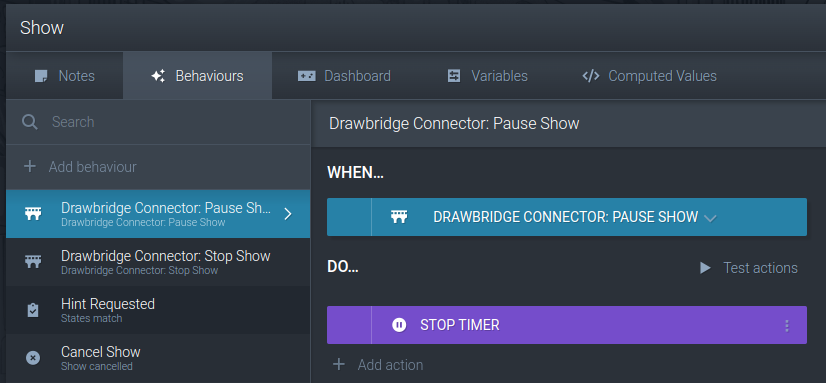Screen dimensions: 826x383
Task: Open the Dashboard tab
Action: coord(344,76)
